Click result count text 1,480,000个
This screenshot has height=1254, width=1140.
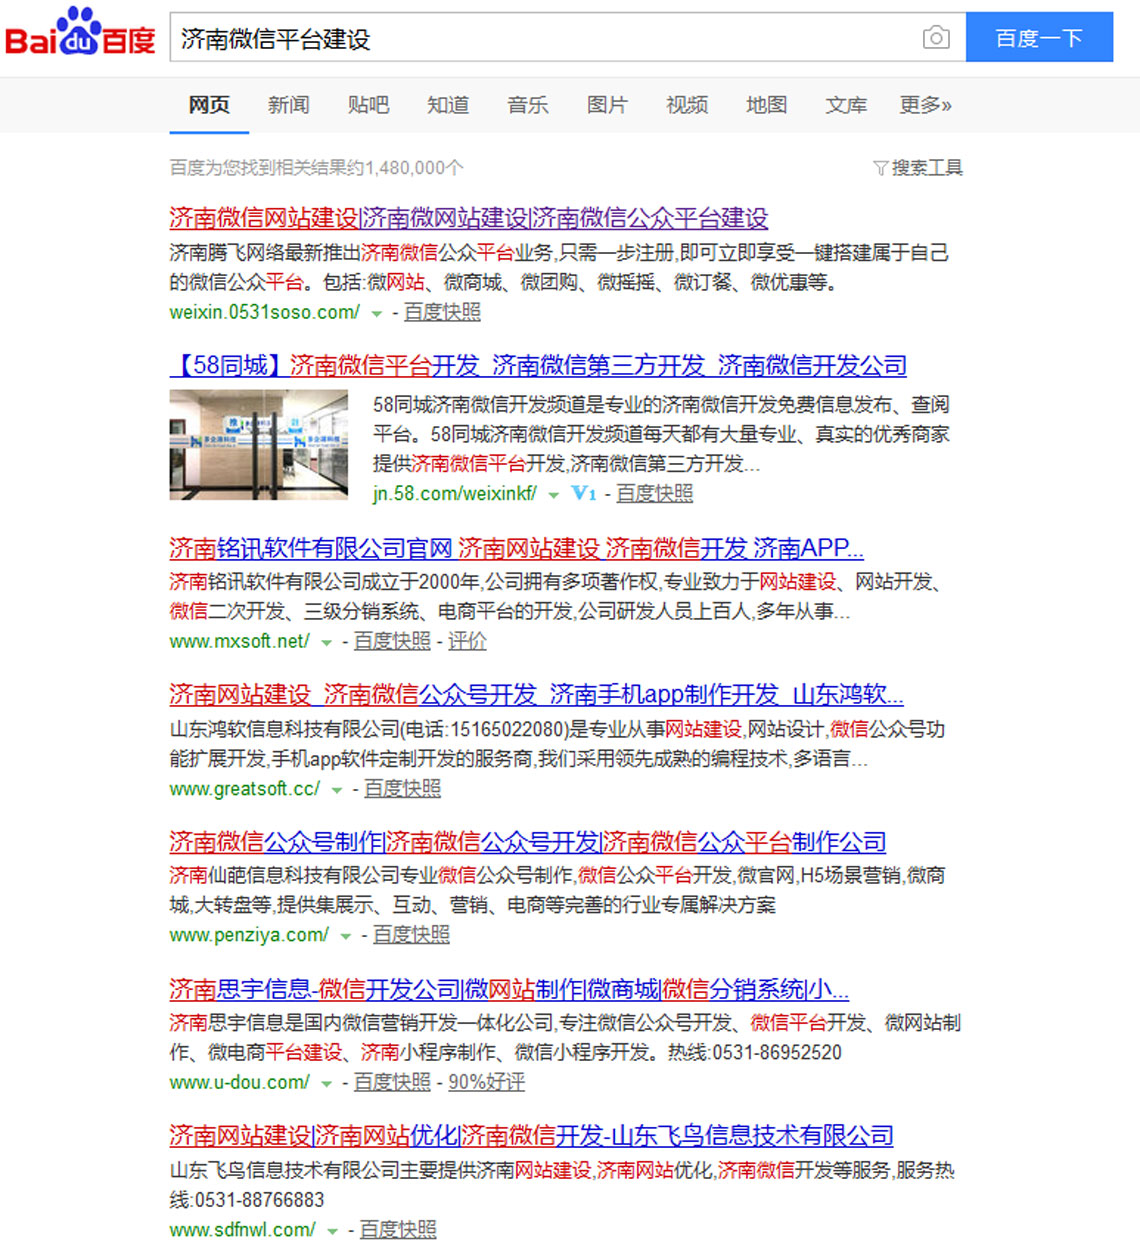[x=415, y=168]
